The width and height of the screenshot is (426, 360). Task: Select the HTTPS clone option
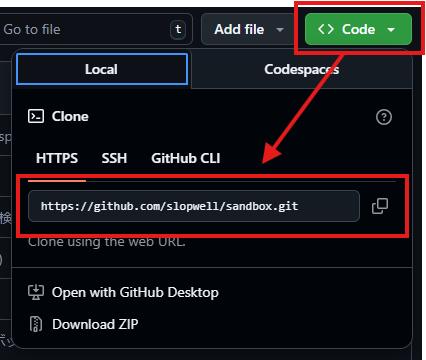[x=57, y=158]
